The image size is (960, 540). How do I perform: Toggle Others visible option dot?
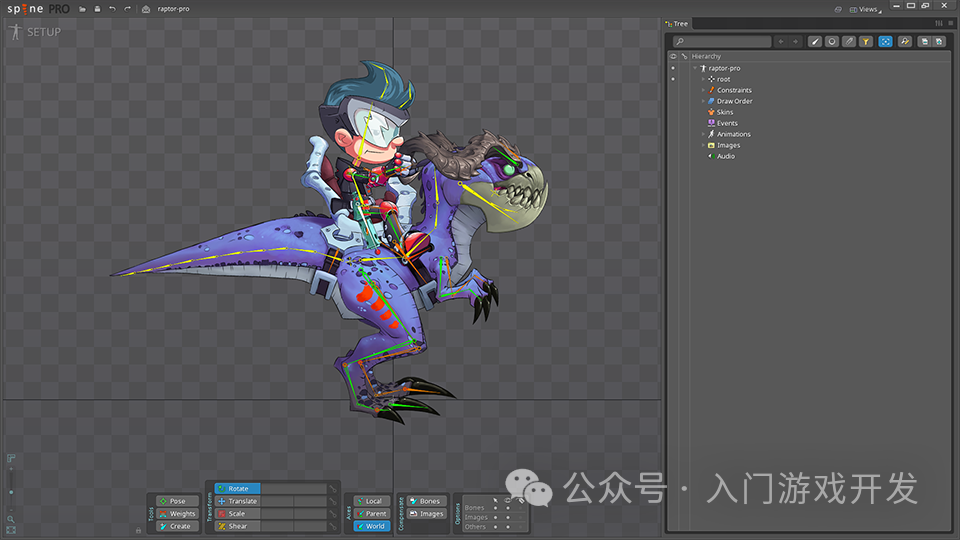click(x=508, y=527)
